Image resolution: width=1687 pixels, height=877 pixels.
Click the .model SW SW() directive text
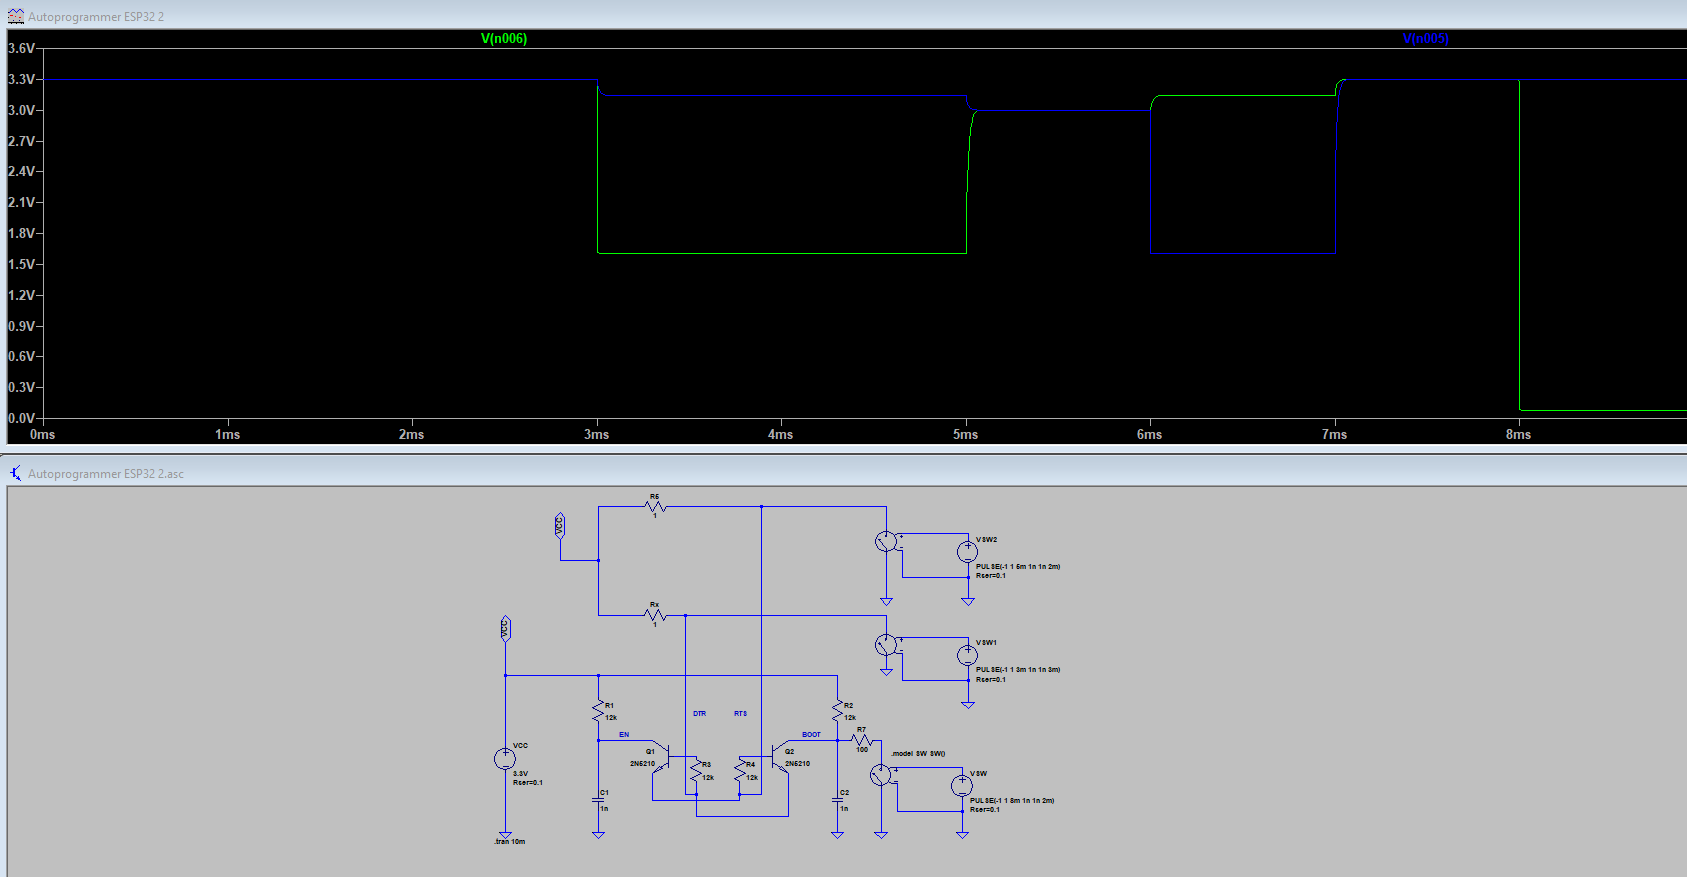918,753
